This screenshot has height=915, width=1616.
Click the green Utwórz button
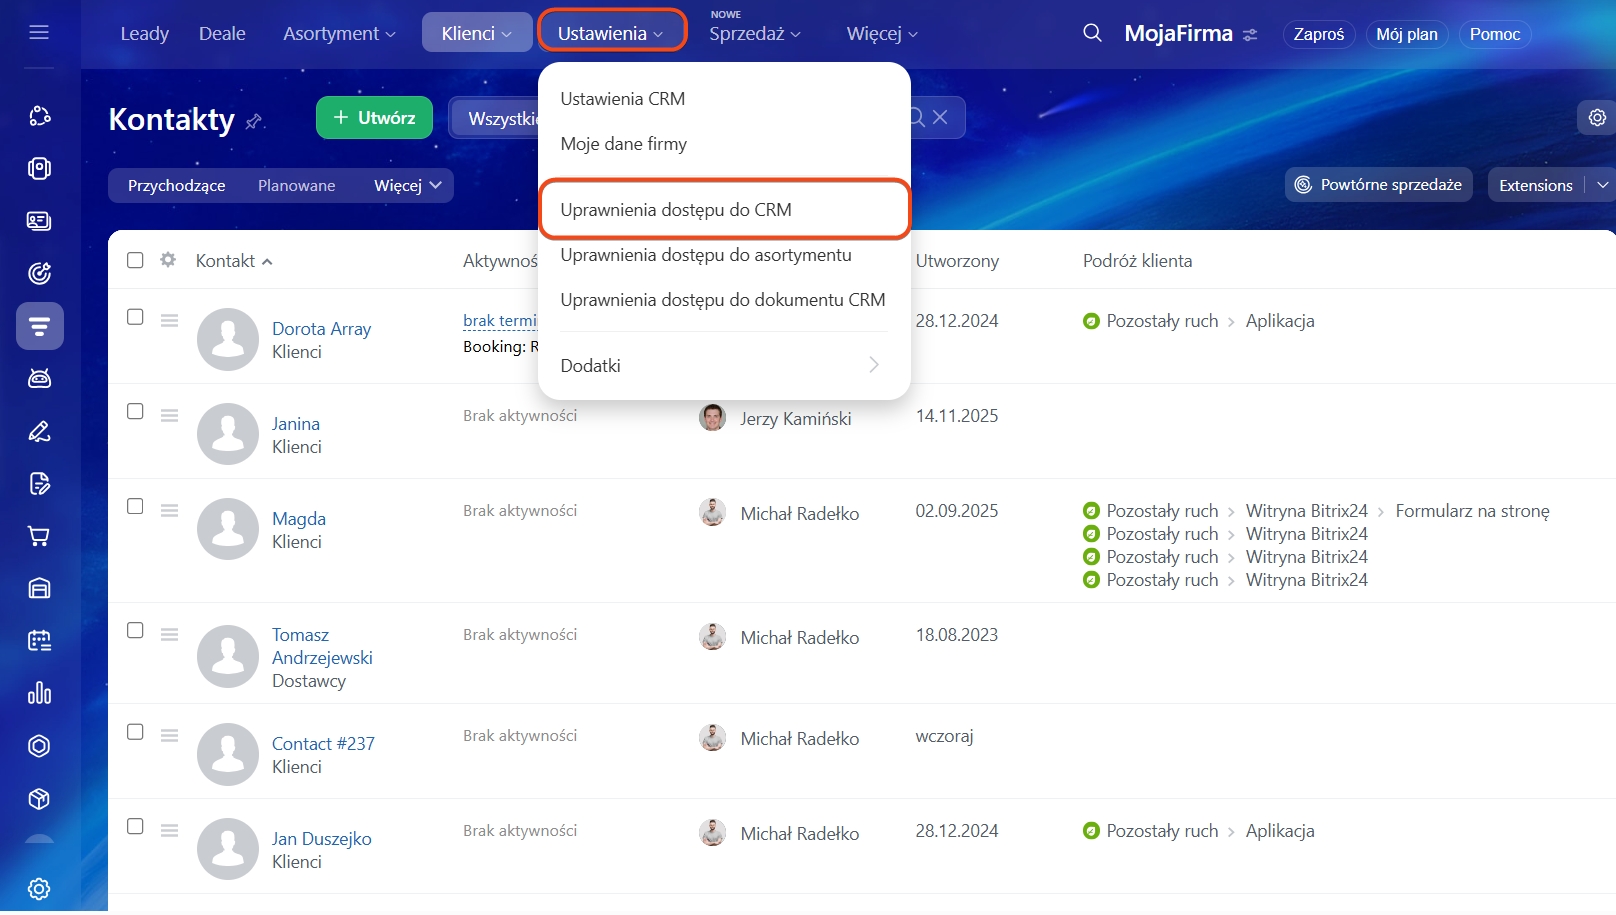point(374,118)
